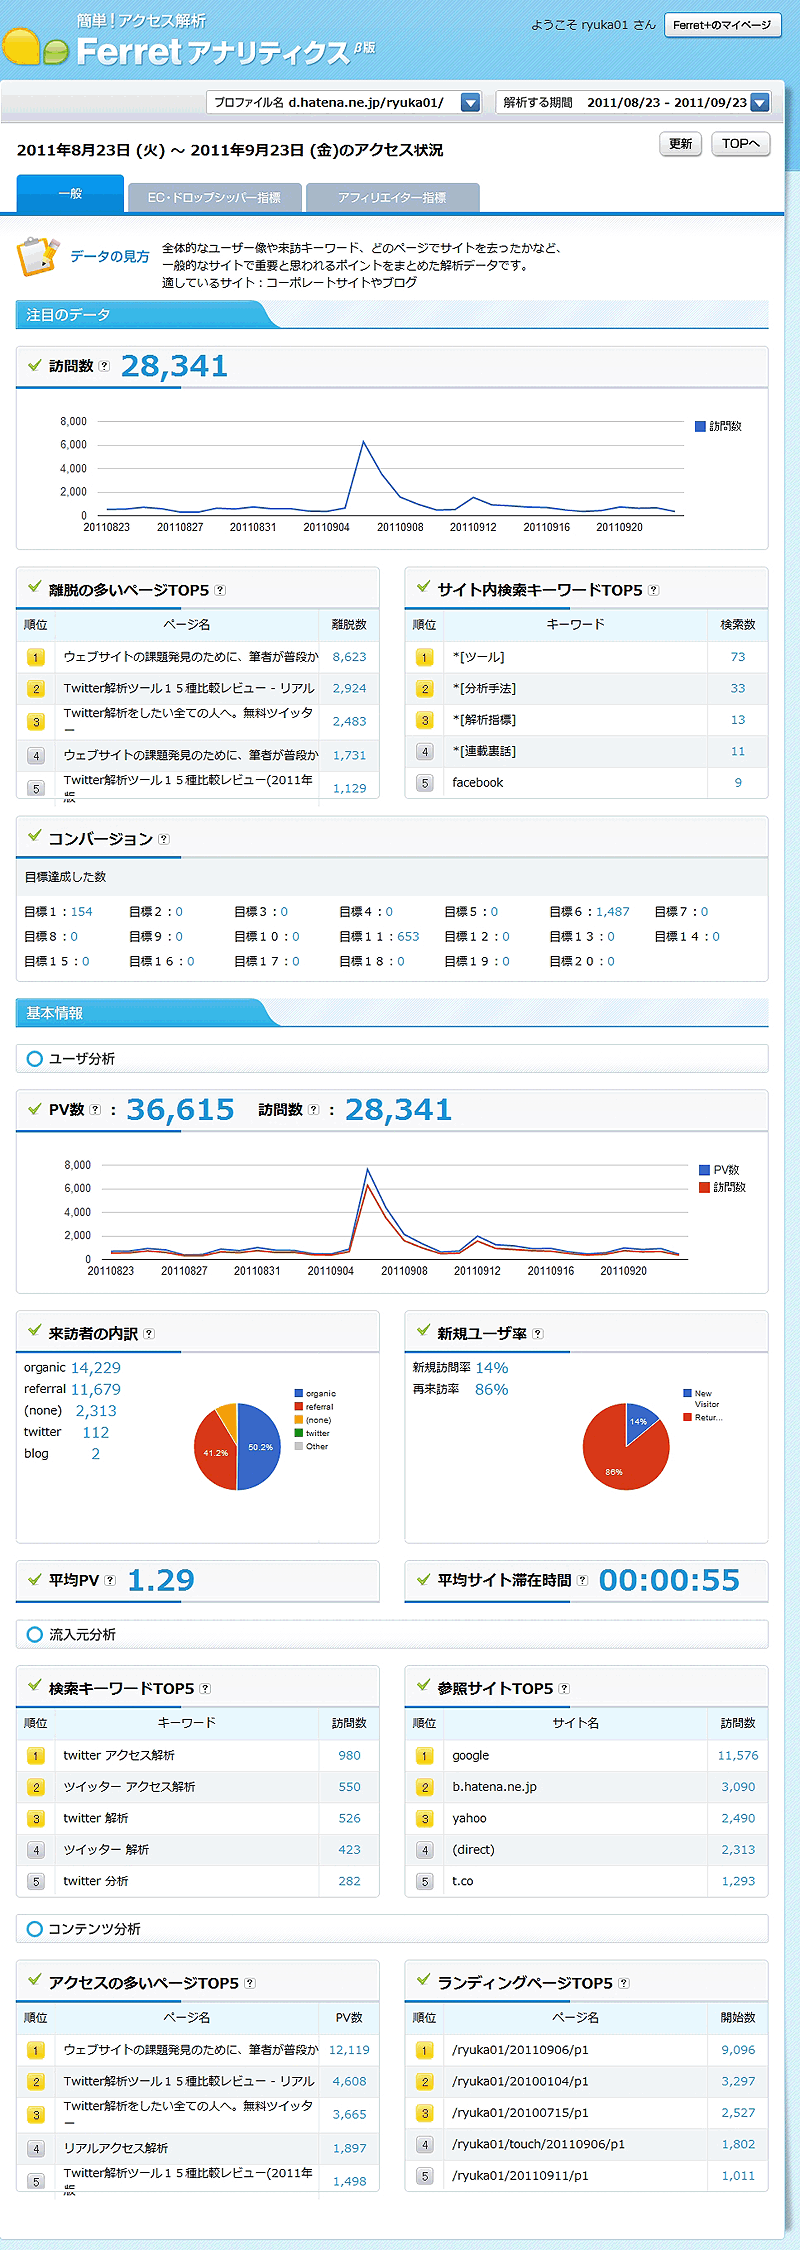Viewport: 800px width, 2250px height.
Task: Open the 解析する期間 date range dropdown
Action: point(759,102)
